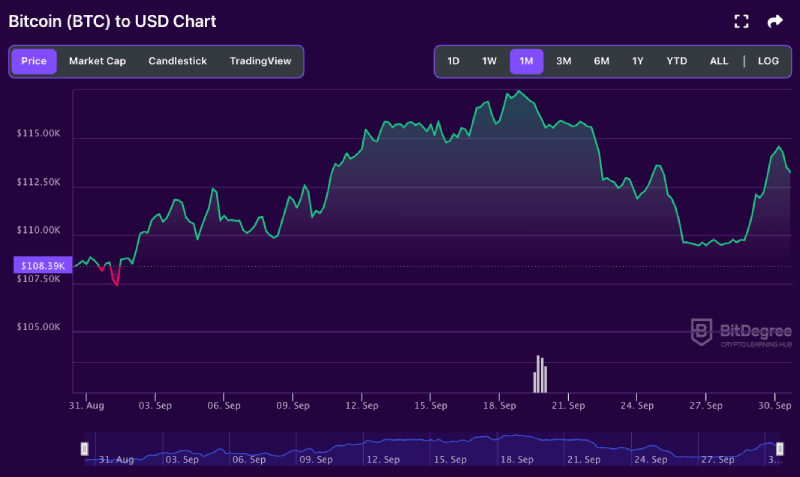Toggle the LOG scale
This screenshot has width=800, height=477.
pyautogui.click(x=768, y=61)
